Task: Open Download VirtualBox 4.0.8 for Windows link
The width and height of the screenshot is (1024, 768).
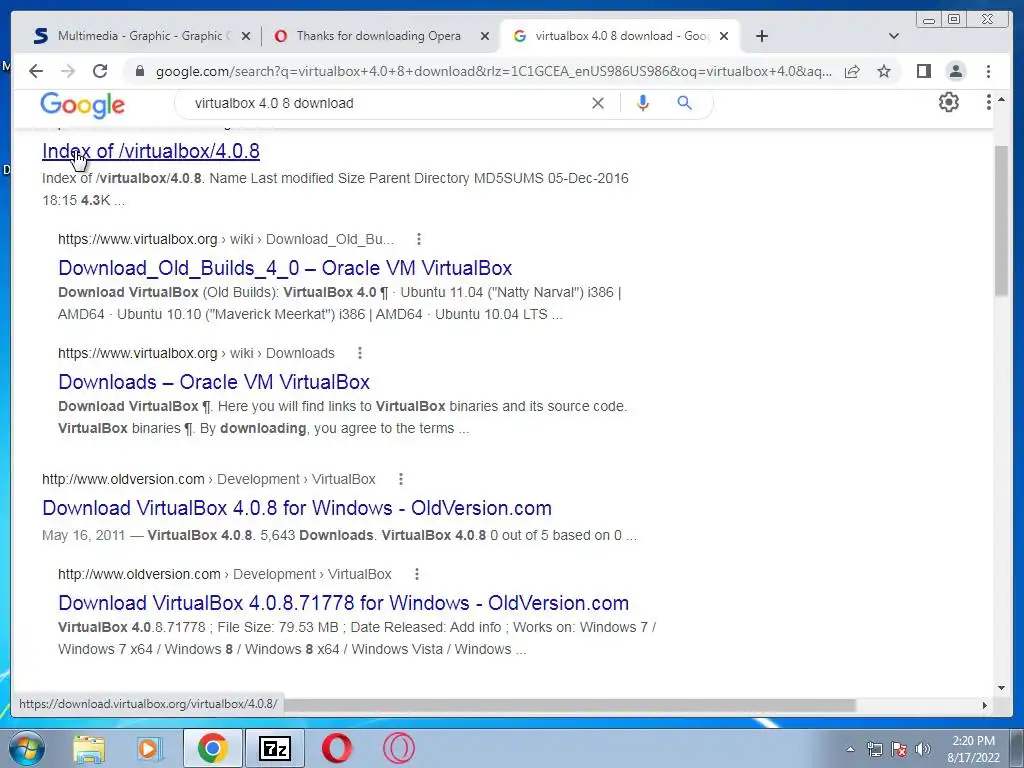Action: tap(296, 508)
